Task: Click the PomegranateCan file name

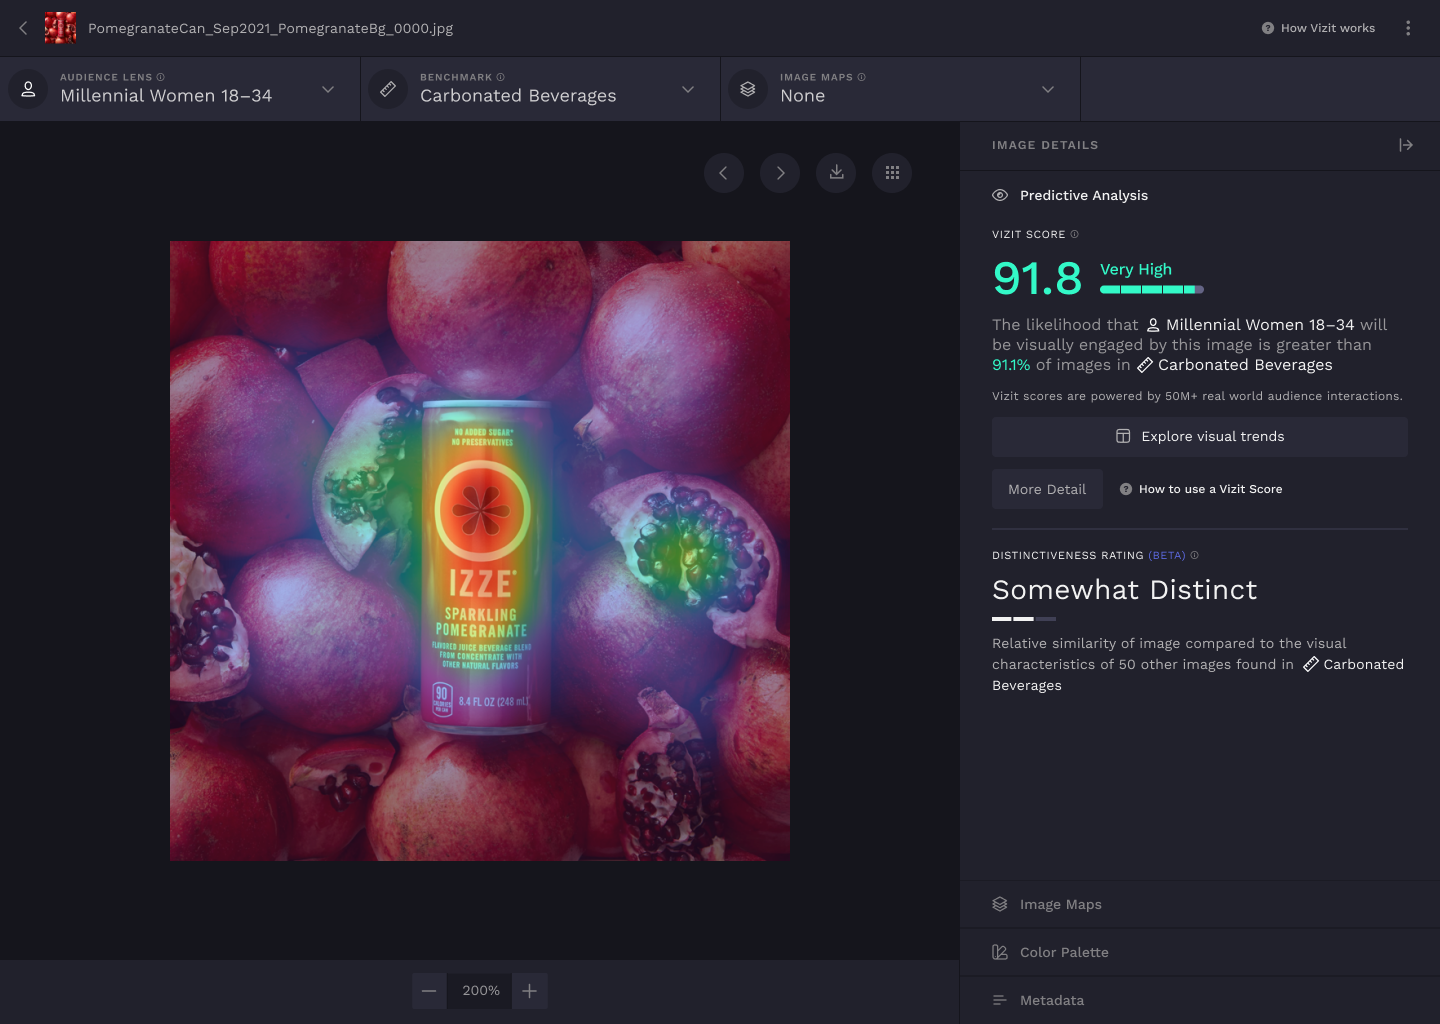Action: (271, 28)
